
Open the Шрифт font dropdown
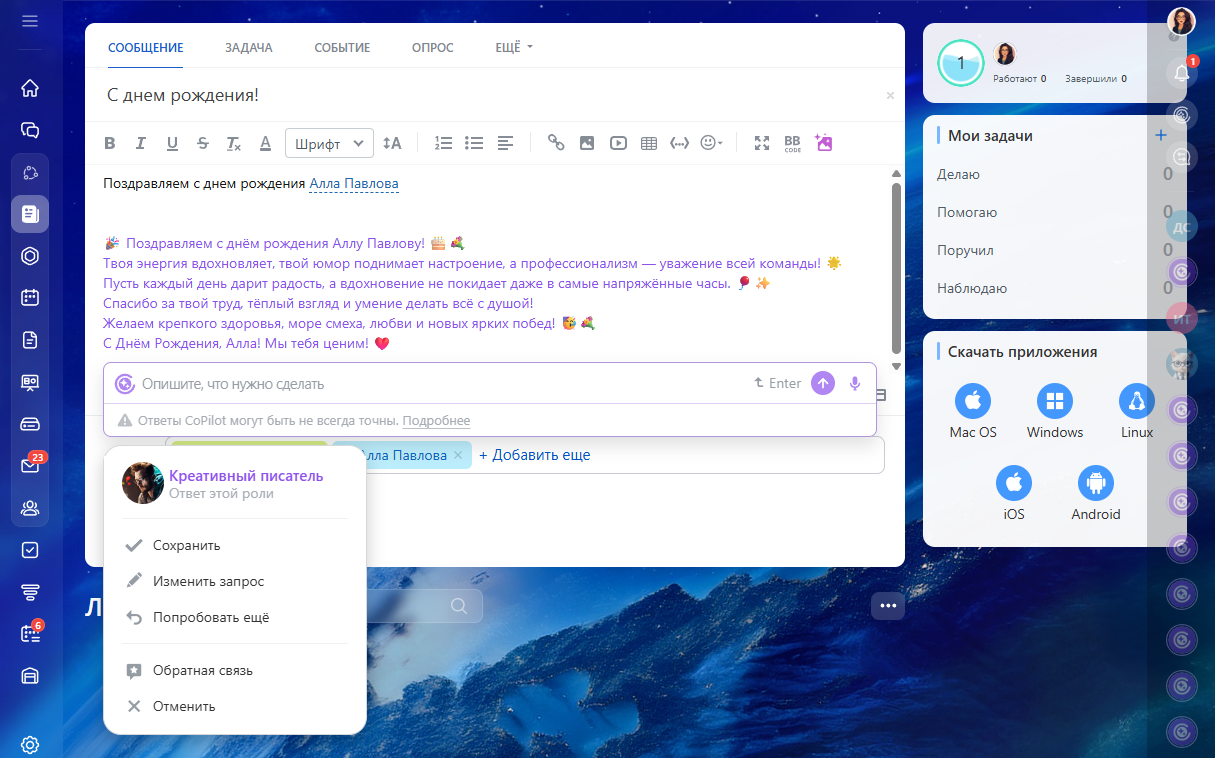click(x=329, y=143)
